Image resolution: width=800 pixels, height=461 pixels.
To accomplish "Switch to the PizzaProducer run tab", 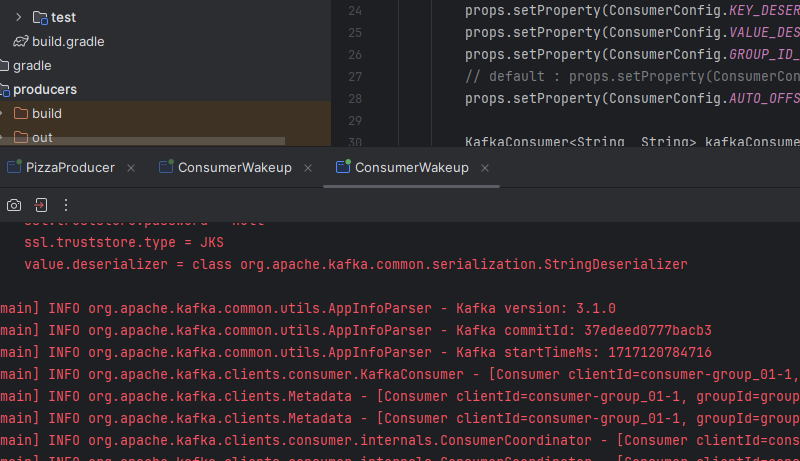I will coord(70,167).
